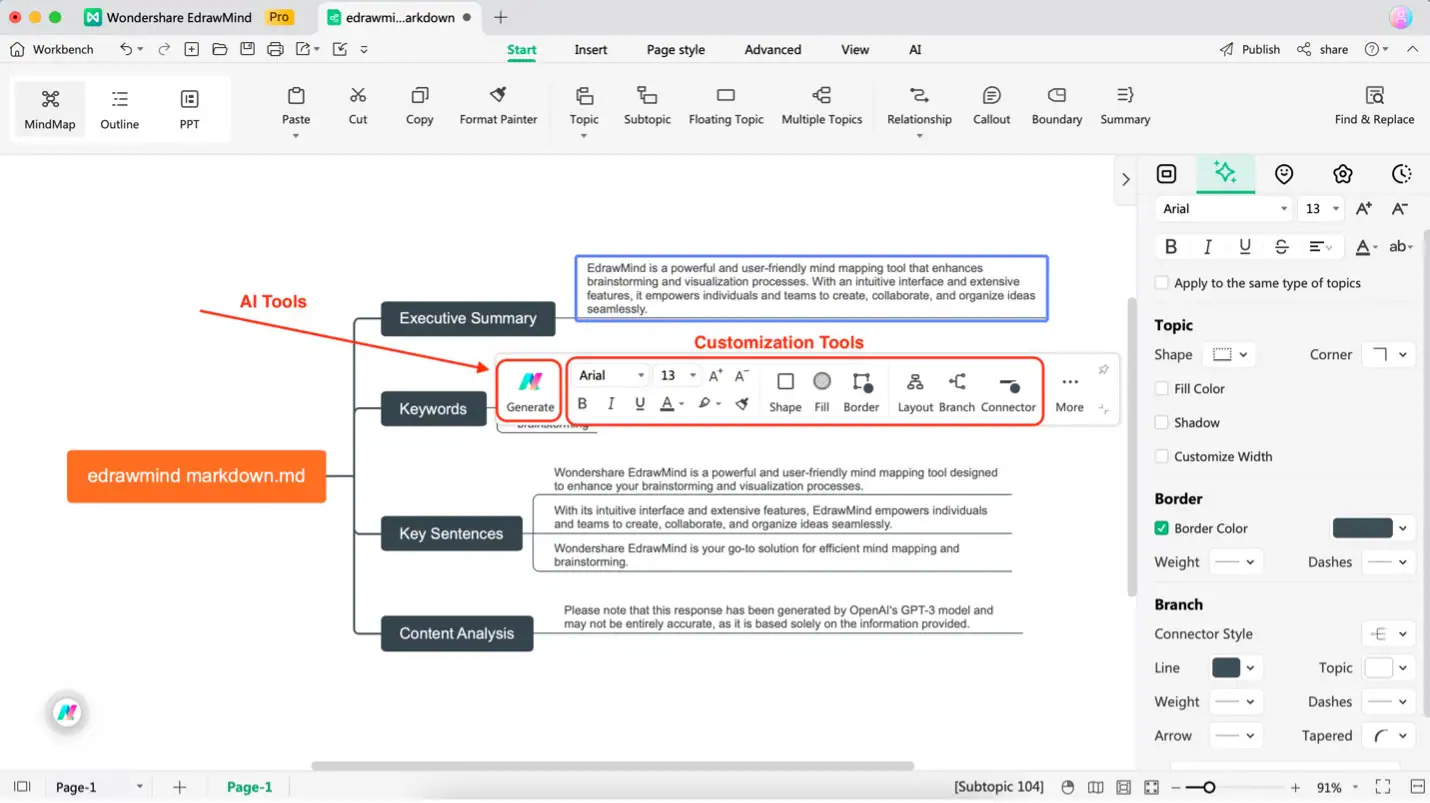This screenshot has width=1430, height=803.
Task: Activate the Format Painter
Action: tap(498, 106)
